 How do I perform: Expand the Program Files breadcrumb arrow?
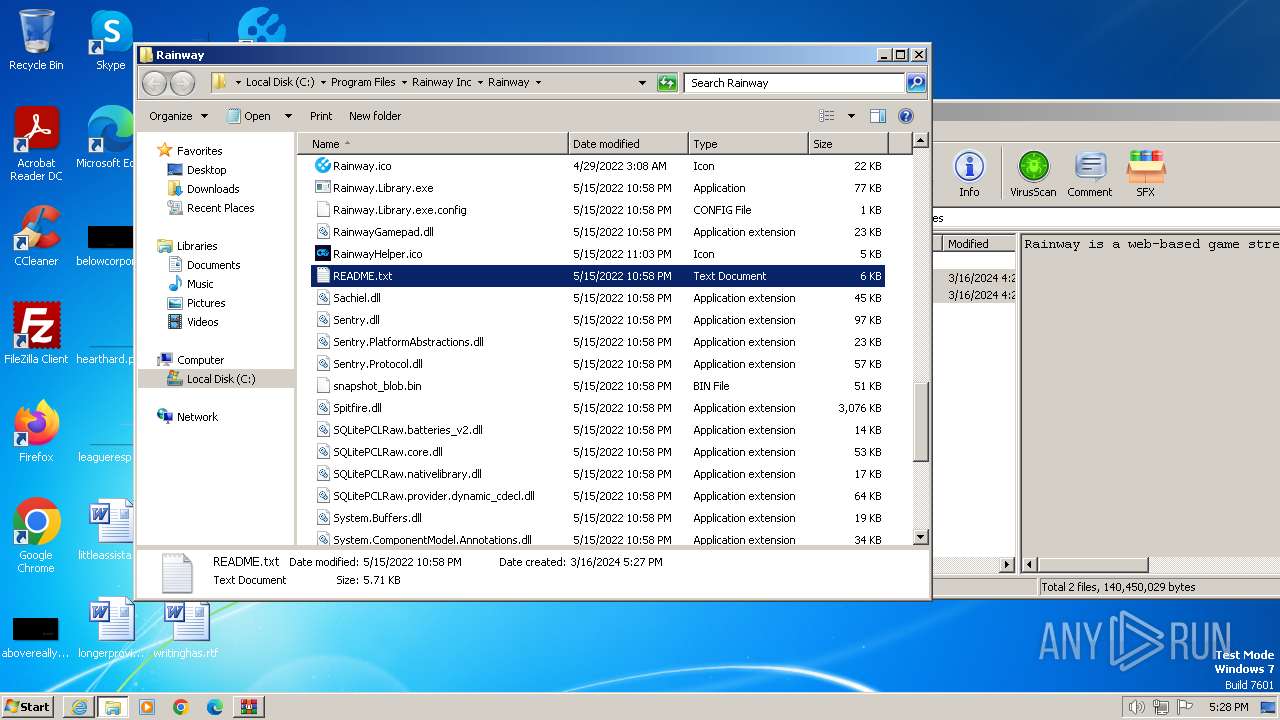404,83
